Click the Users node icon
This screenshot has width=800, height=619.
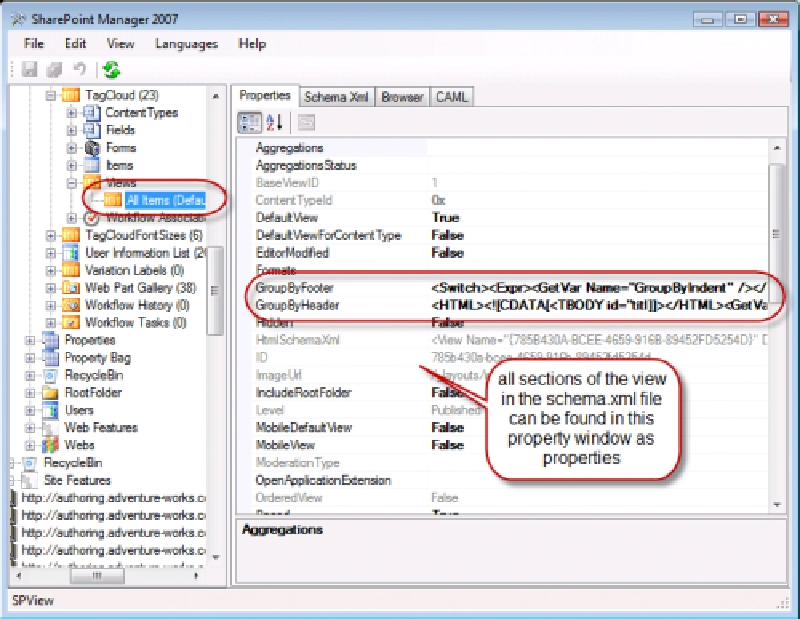pos(51,410)
